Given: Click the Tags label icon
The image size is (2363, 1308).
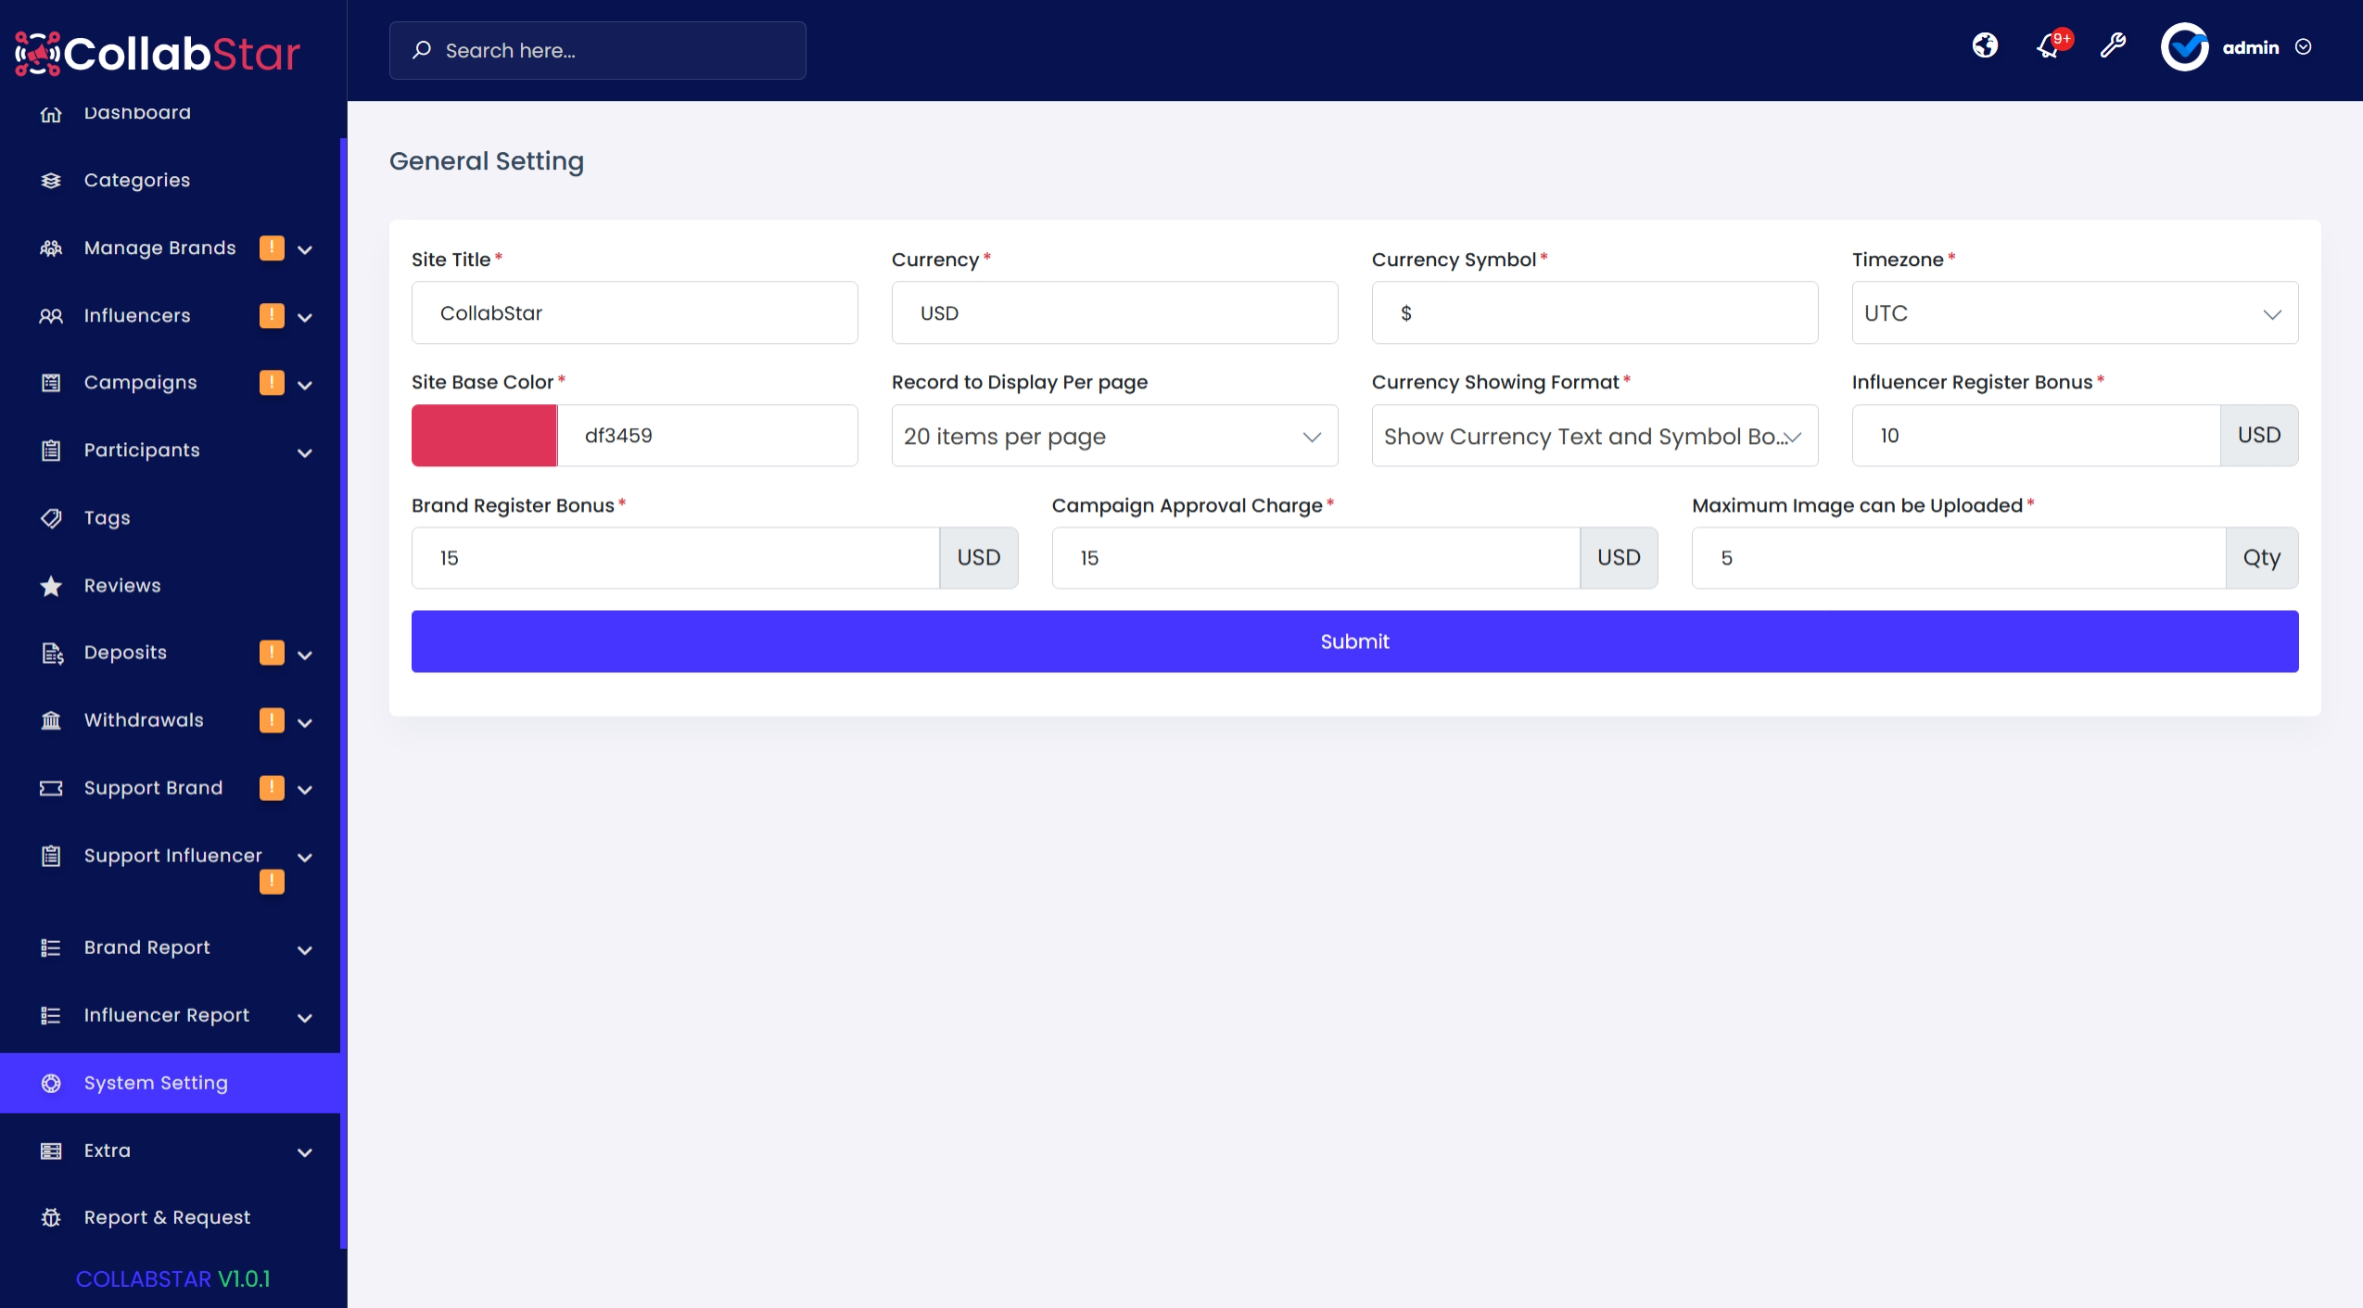Looking at the screenshot, I should (x=51, y=518).
